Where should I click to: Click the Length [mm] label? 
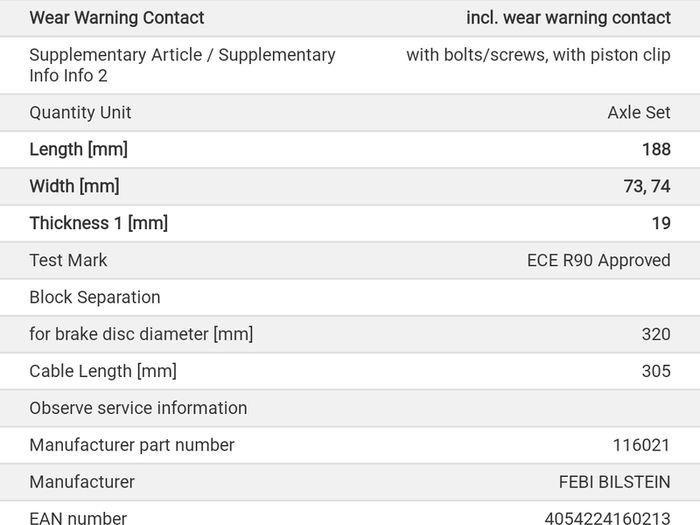79,150
